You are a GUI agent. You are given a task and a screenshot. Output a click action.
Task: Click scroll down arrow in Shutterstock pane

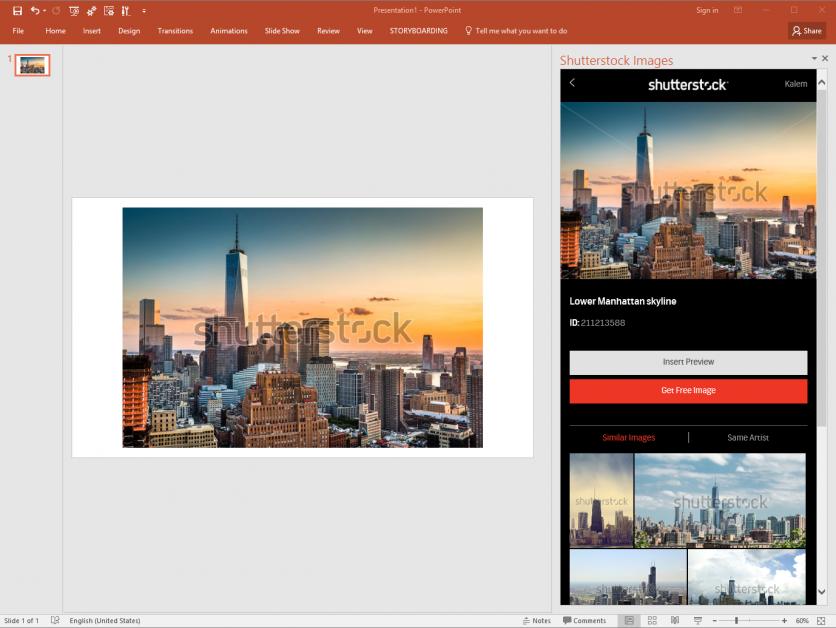(x=822, y=591)
